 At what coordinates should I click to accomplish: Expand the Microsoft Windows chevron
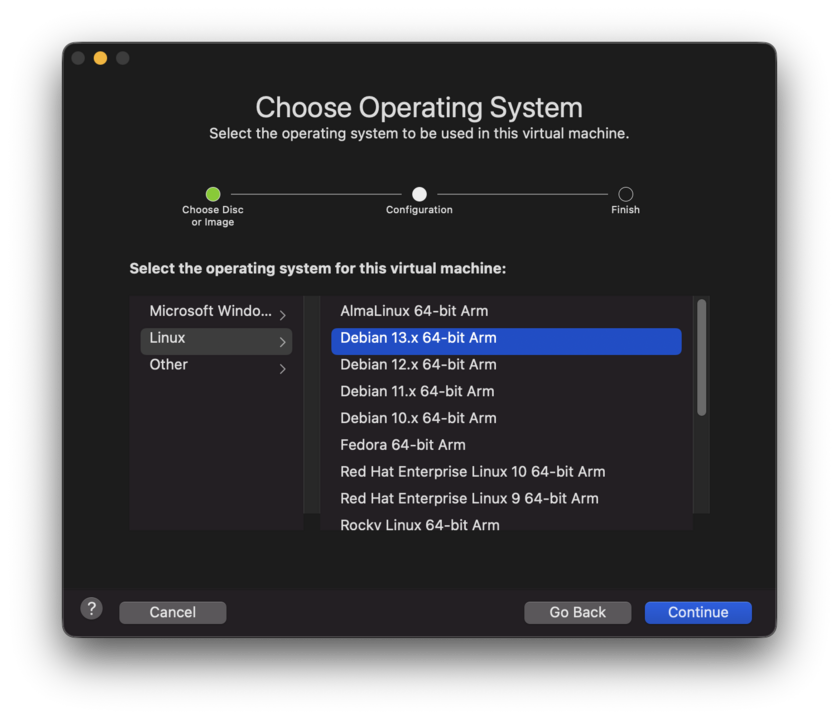(283, 315)
